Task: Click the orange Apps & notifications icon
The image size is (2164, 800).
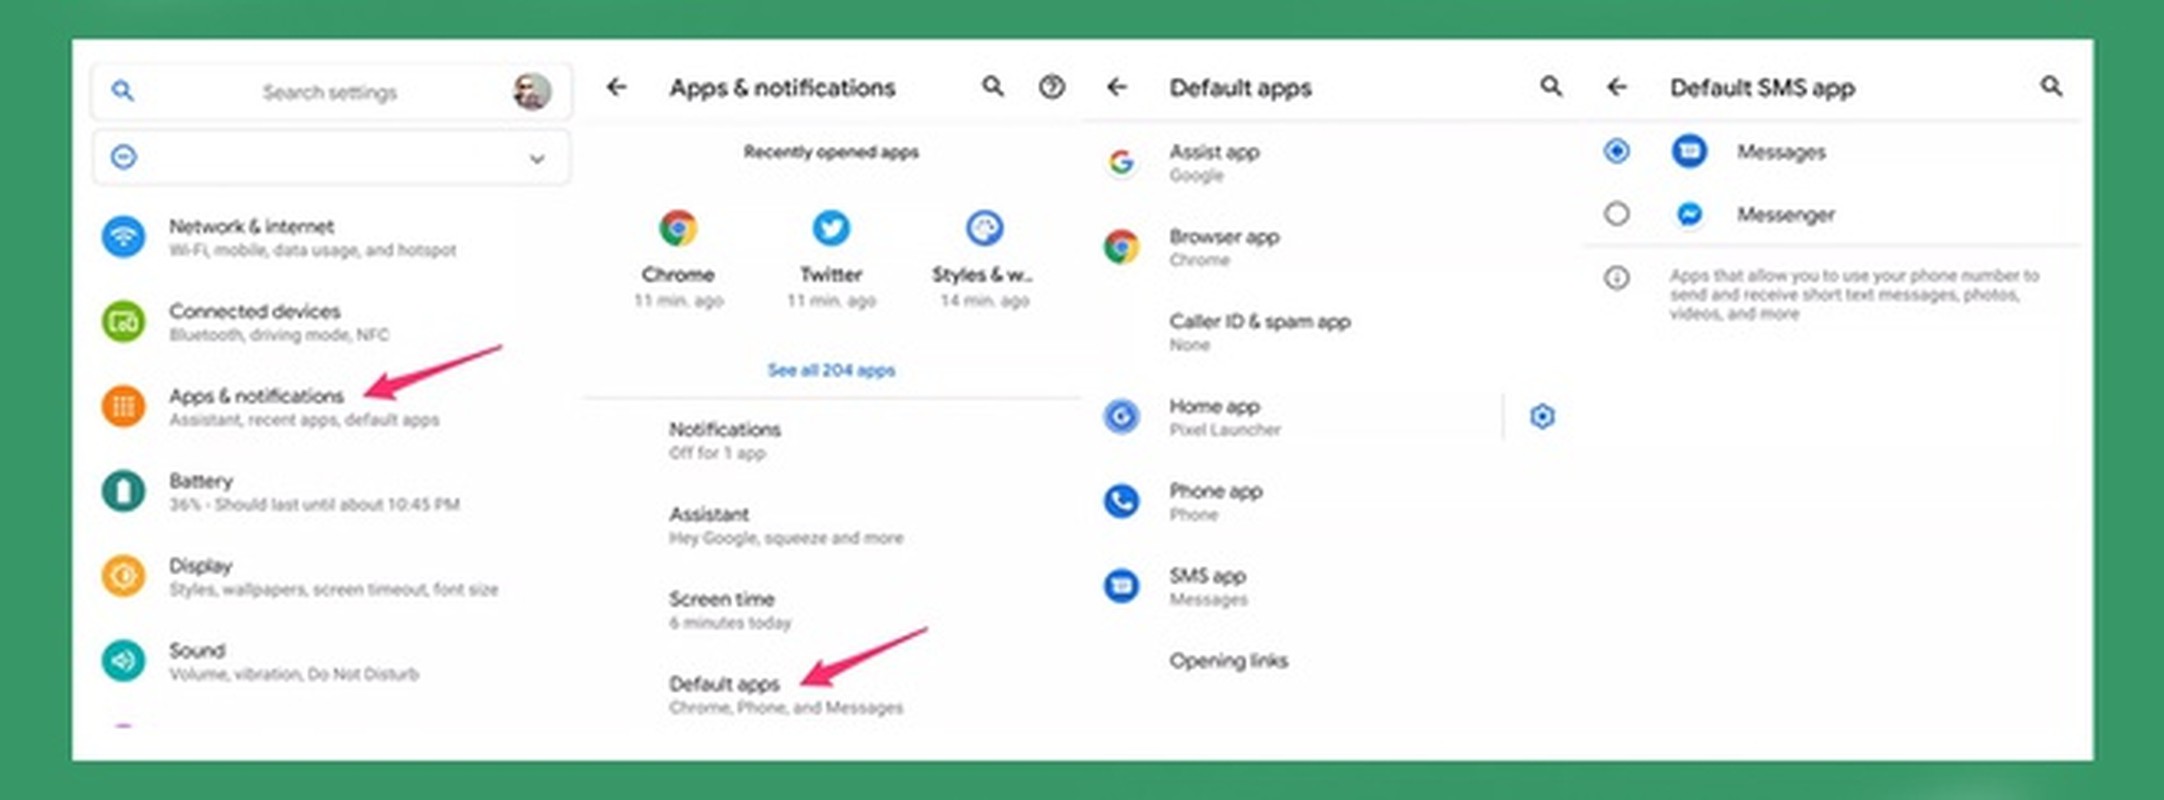Action: (x=123, y=406)
